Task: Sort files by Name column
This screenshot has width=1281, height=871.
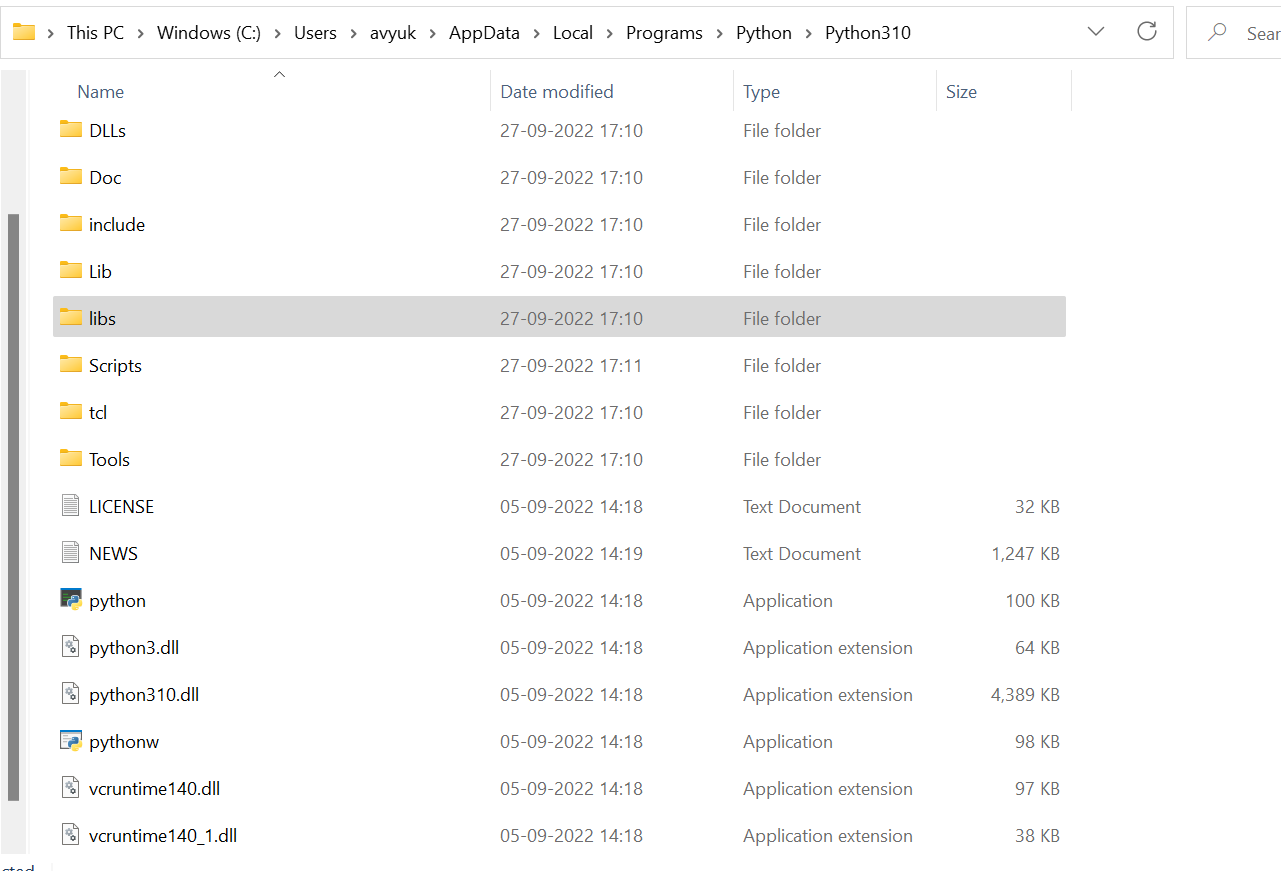Action: point(101,92)
